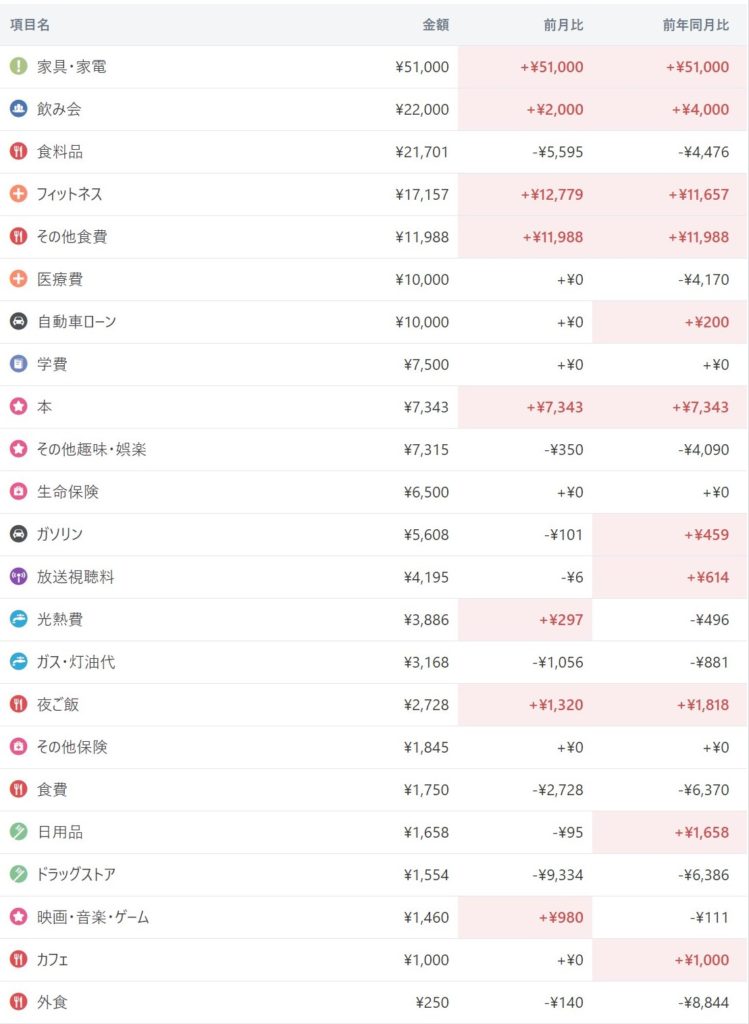Click the 前年同月比 column header
The width and height of the screenshot is (749, 1024).
click(696, 24)
